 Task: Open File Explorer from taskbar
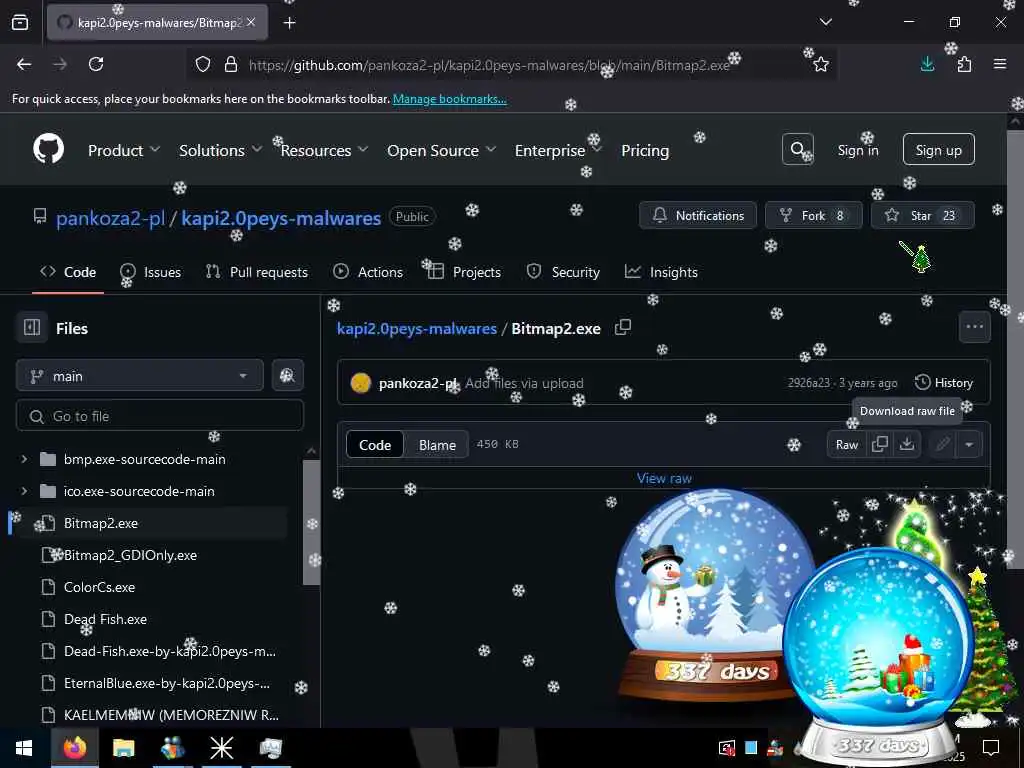click(123, 748)
